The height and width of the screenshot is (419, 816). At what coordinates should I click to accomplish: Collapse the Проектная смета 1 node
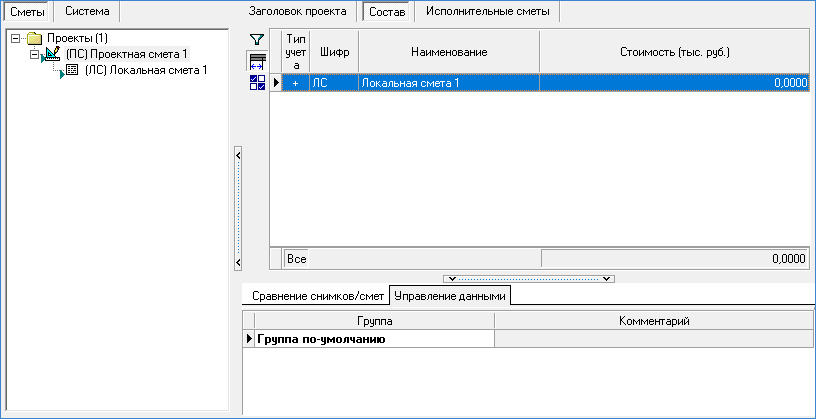coord(33,54)
